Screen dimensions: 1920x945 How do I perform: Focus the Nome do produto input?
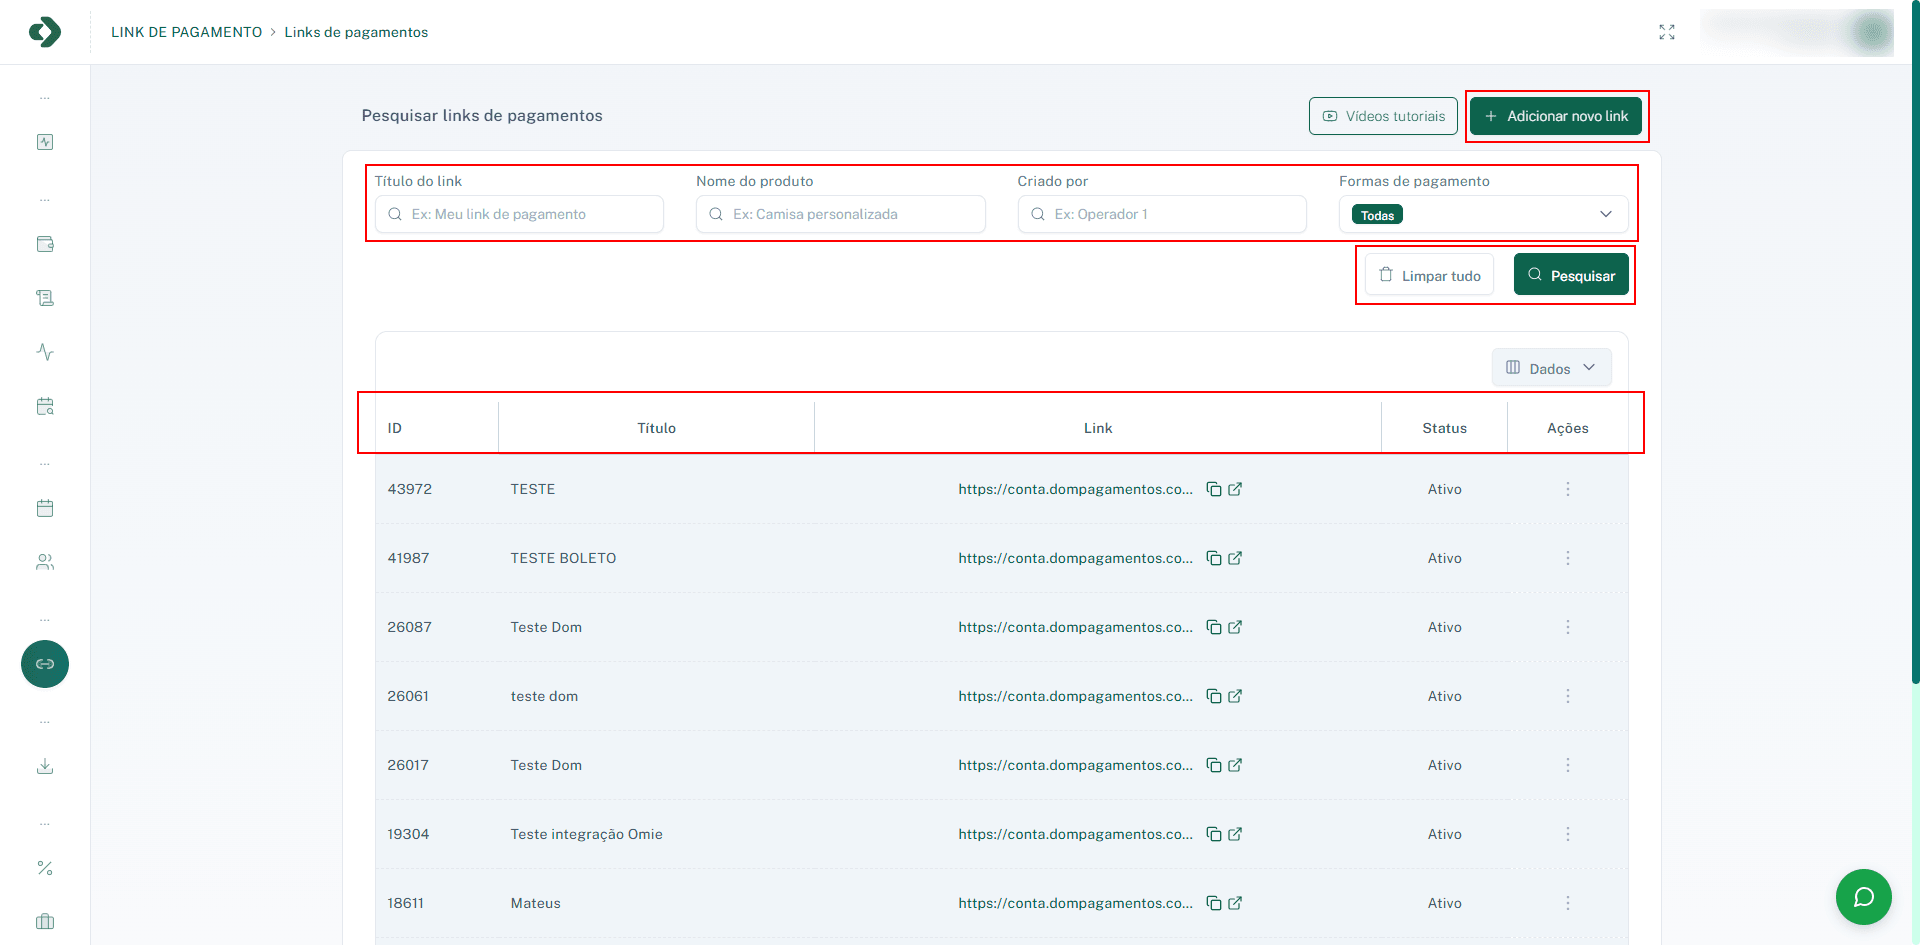pos(841,214)
